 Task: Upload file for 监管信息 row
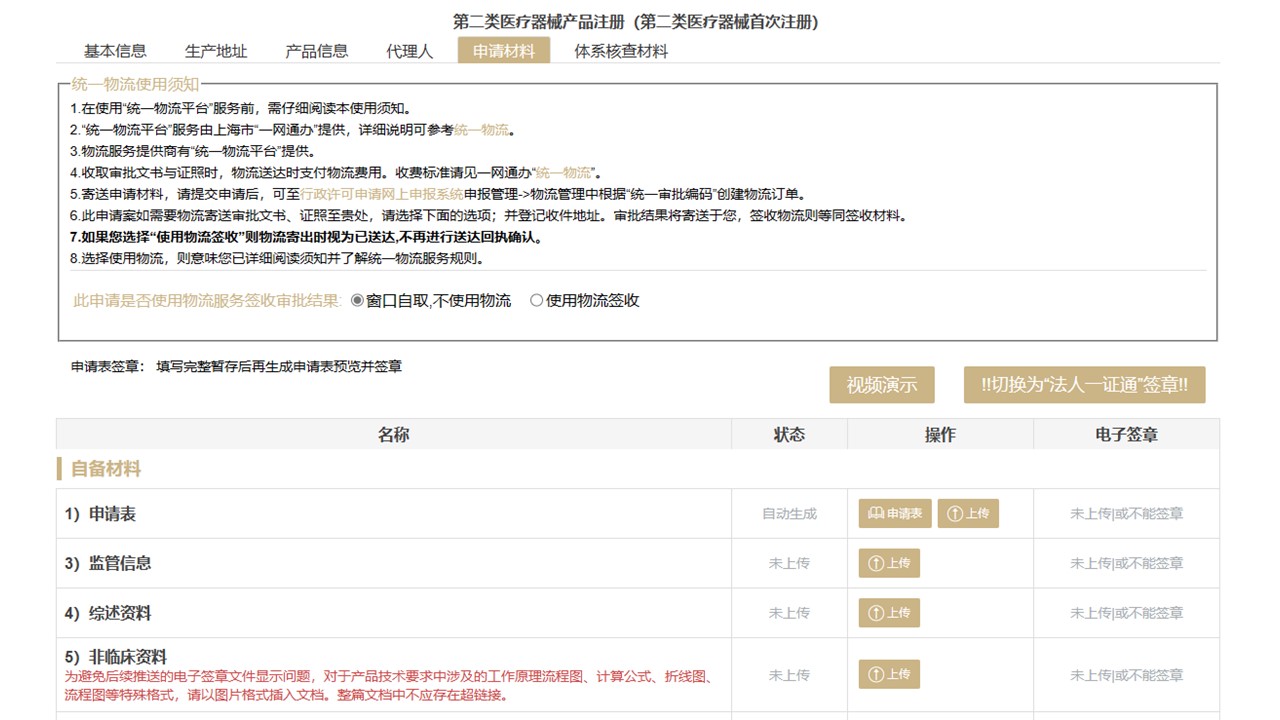tap(889, 563)
